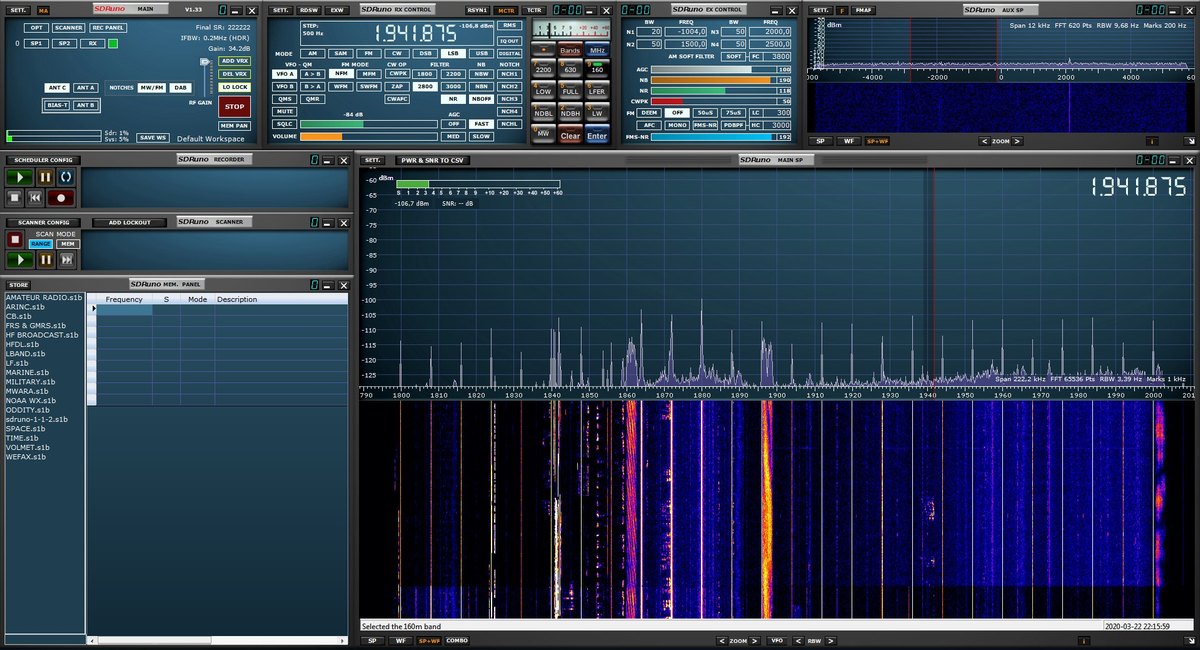Toggle the LSB mode button
Image resolution: width=1200 pixels, height=650 pixels.
pos(454,53)
